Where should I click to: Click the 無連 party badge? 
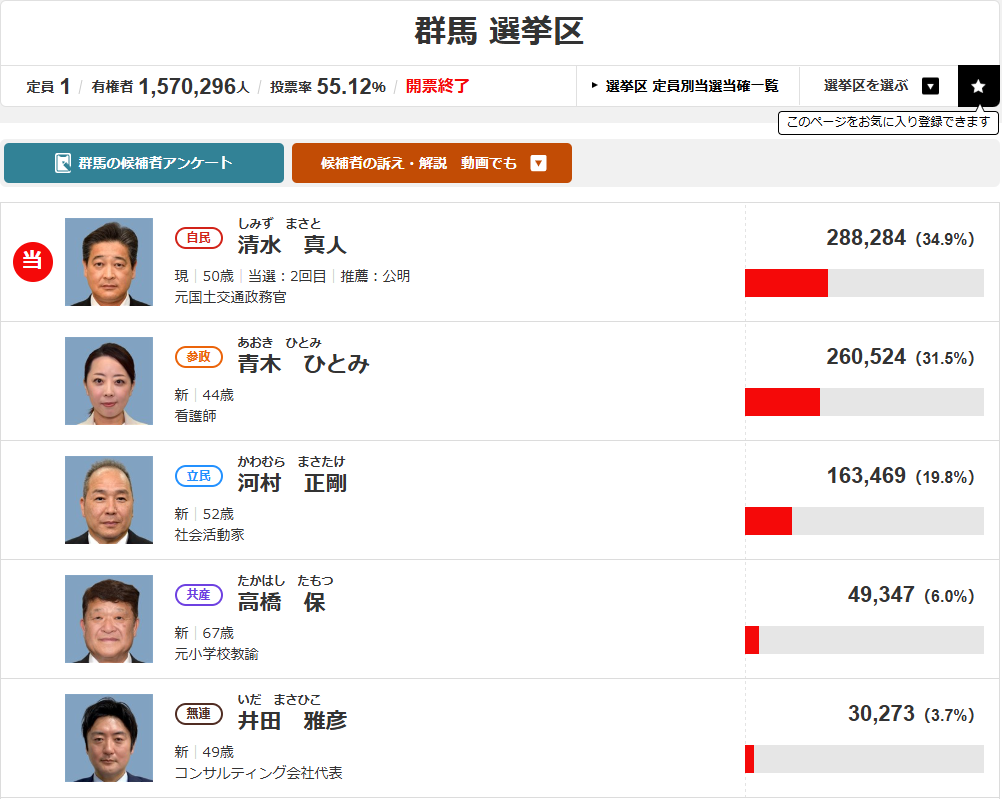[198, 714]
